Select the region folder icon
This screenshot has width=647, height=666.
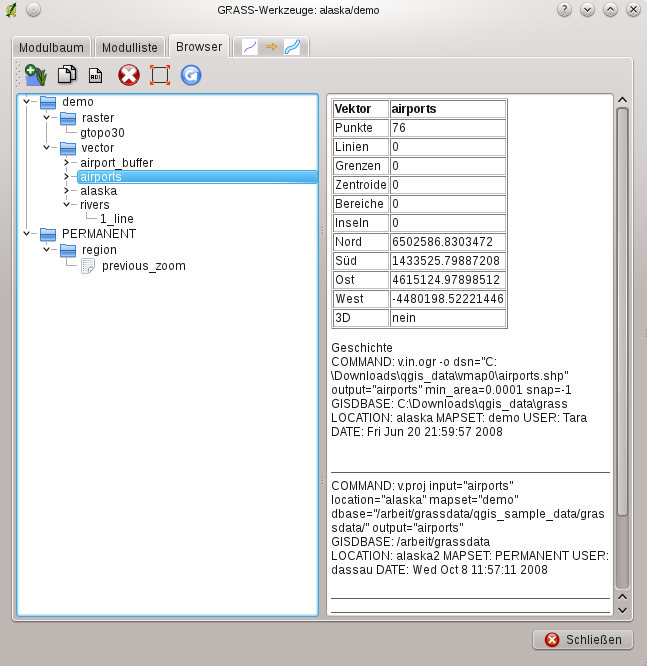point(68,250)
